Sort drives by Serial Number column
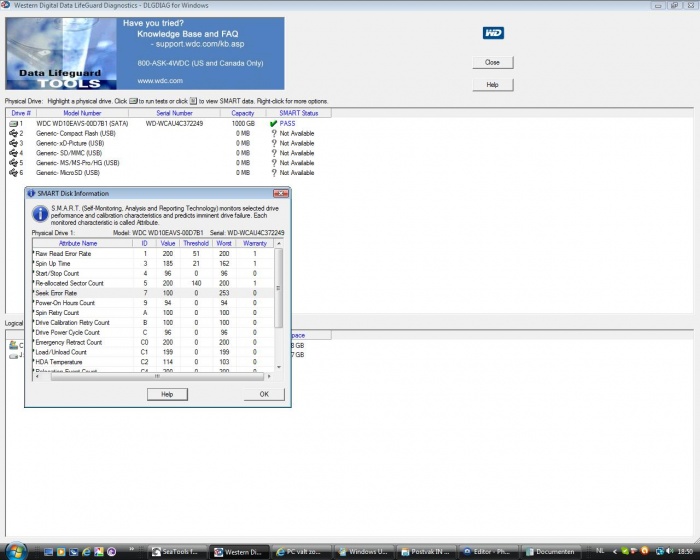This screenshot has width=700, height=560. tap(175, 113)
